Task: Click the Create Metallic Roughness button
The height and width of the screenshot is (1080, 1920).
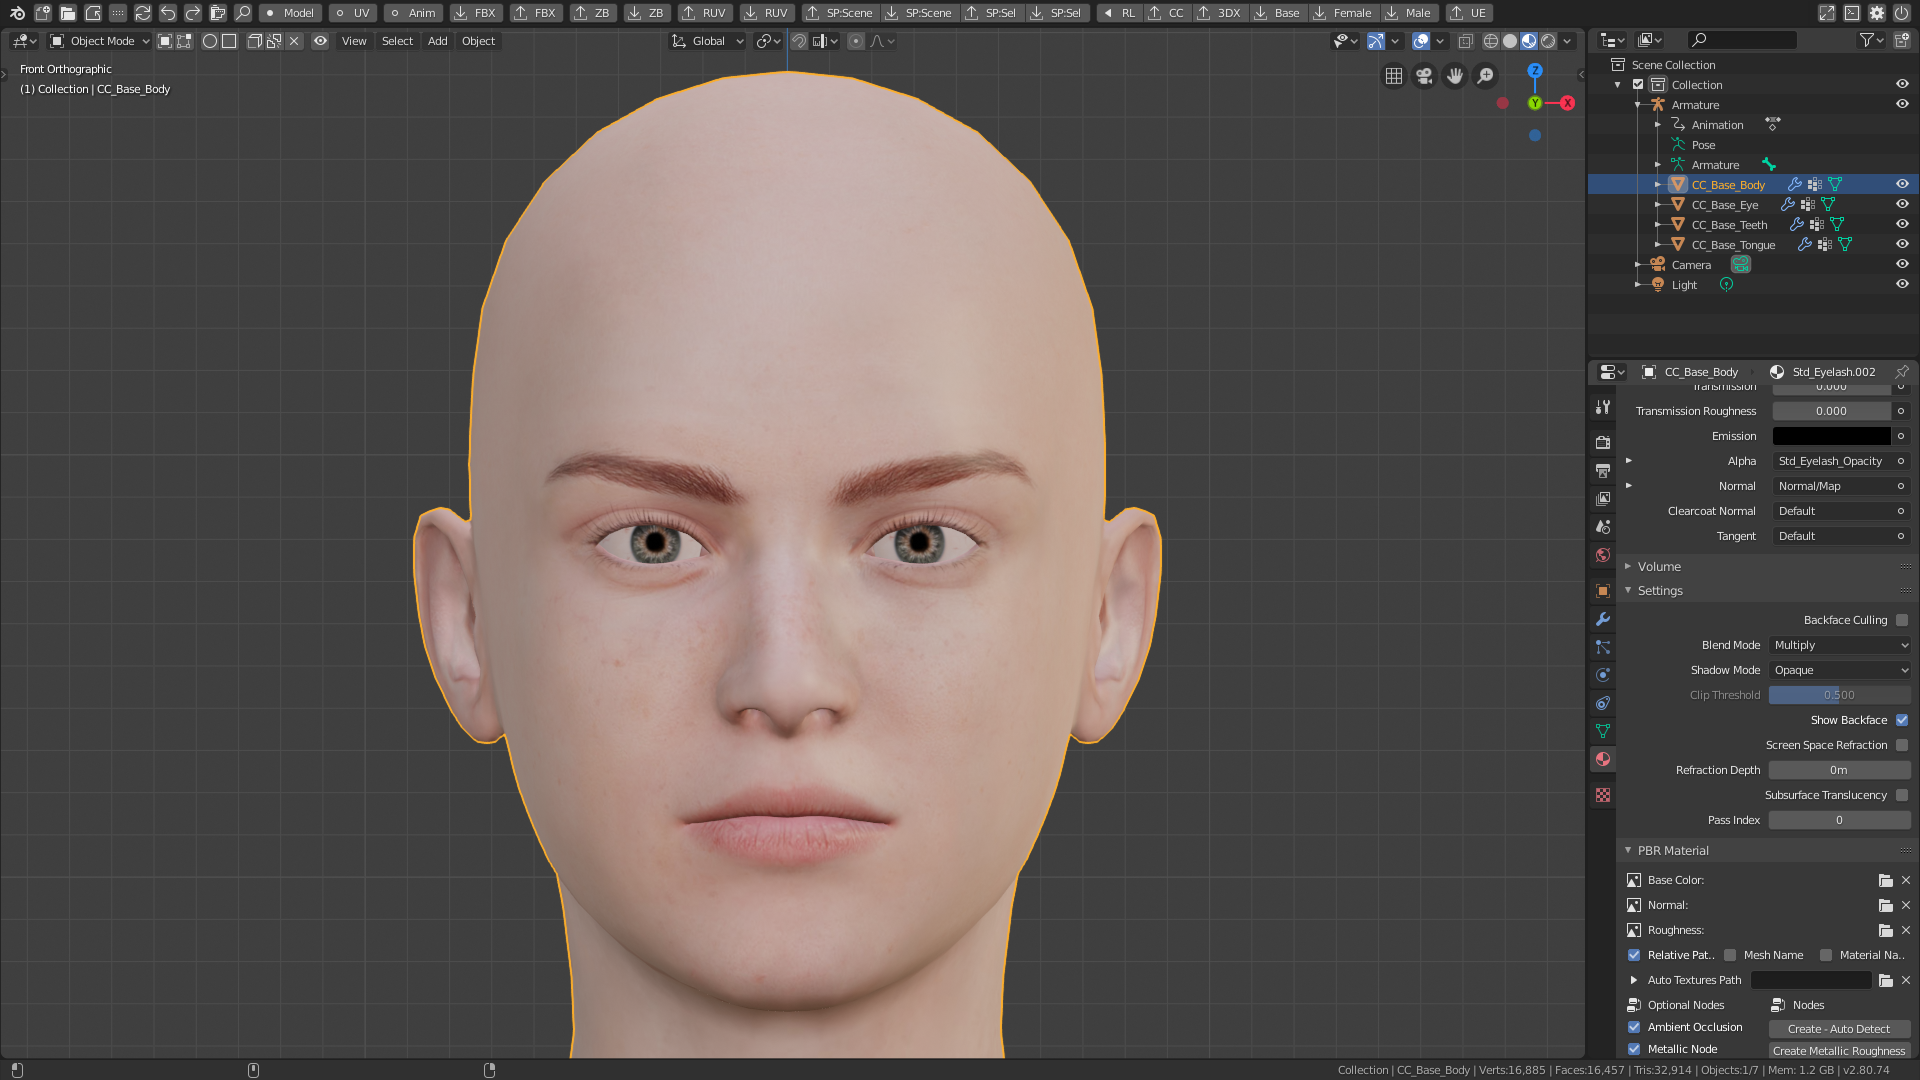Action: [x=1839, y=1051]
